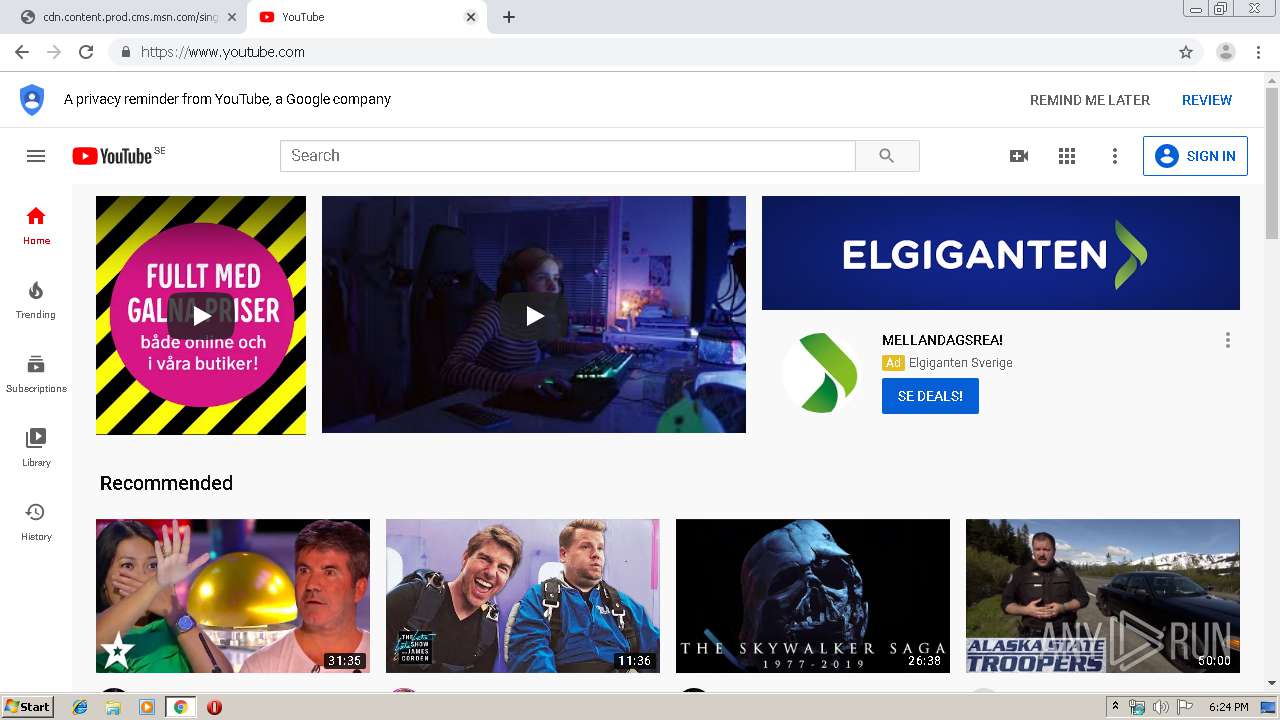Go forward in the browser

click(54, 52)
